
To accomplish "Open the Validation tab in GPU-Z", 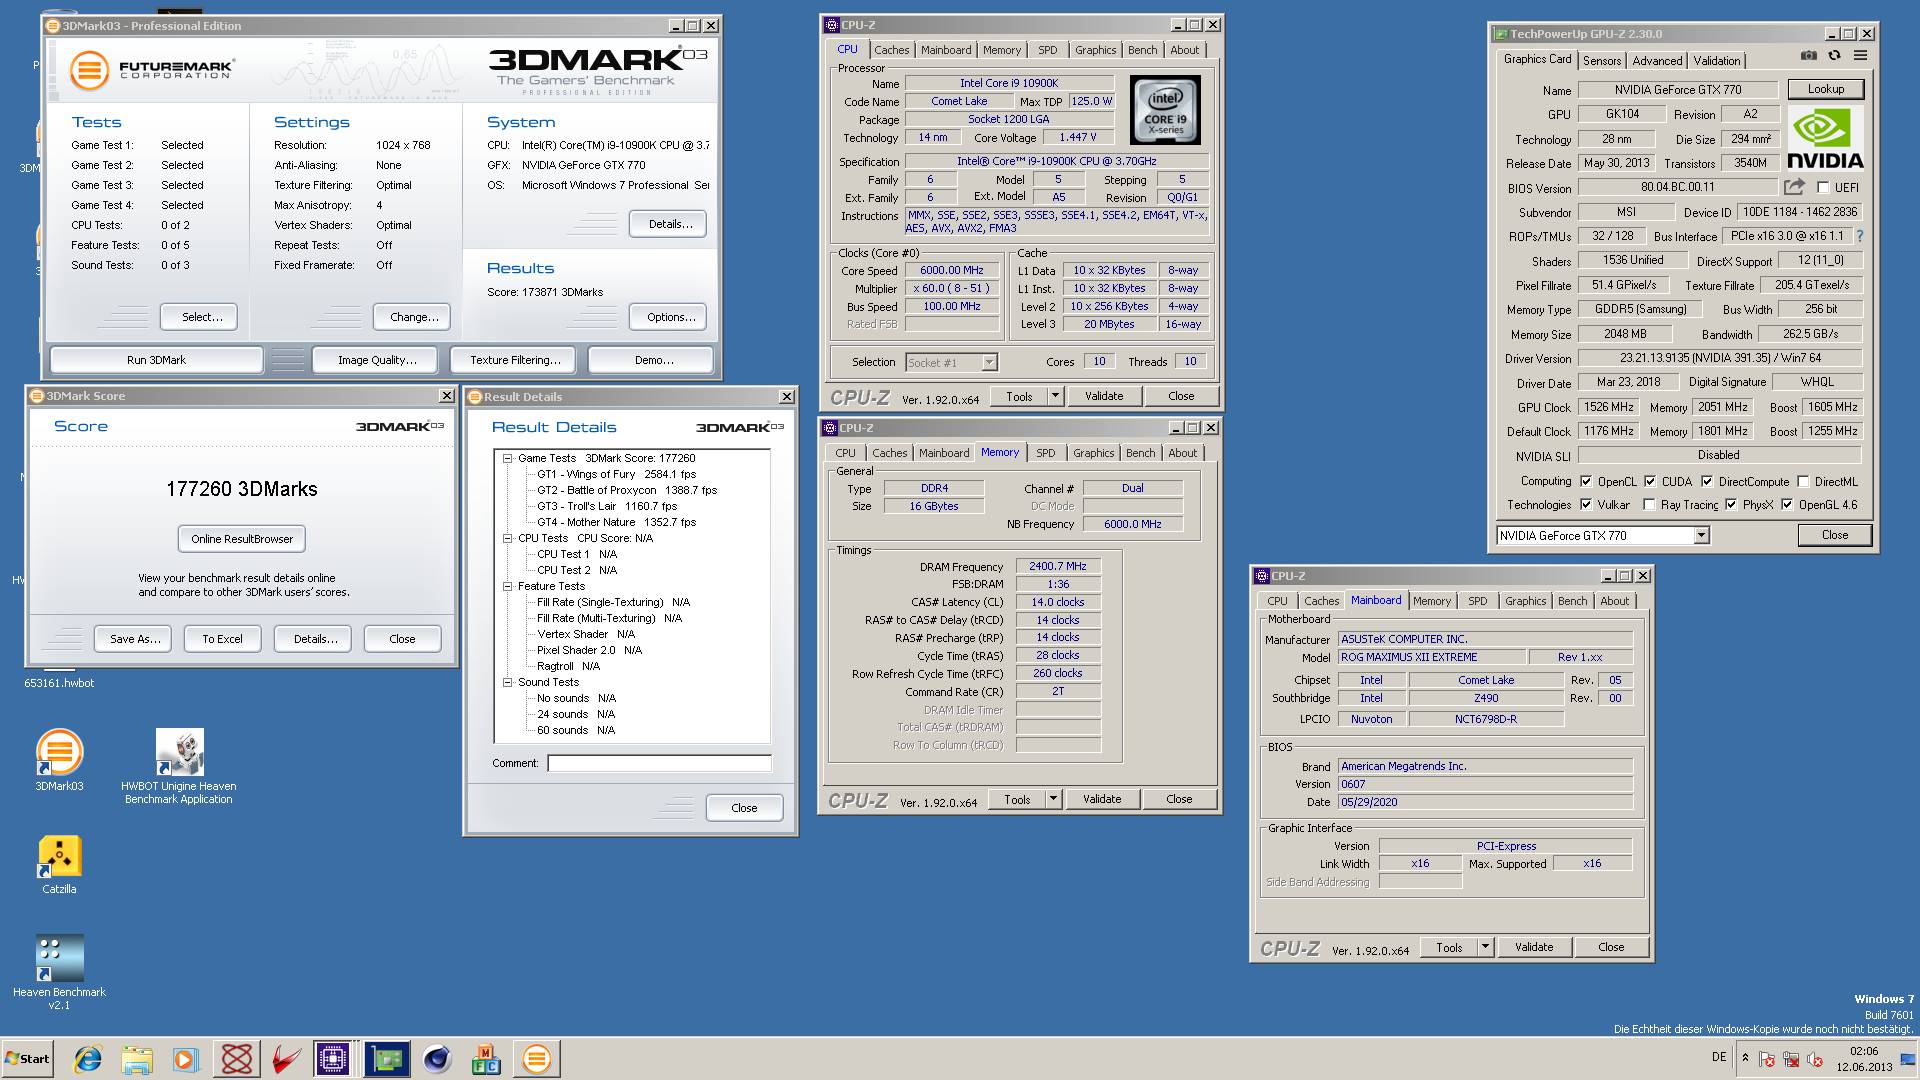I will click(x=1716, y=61).
